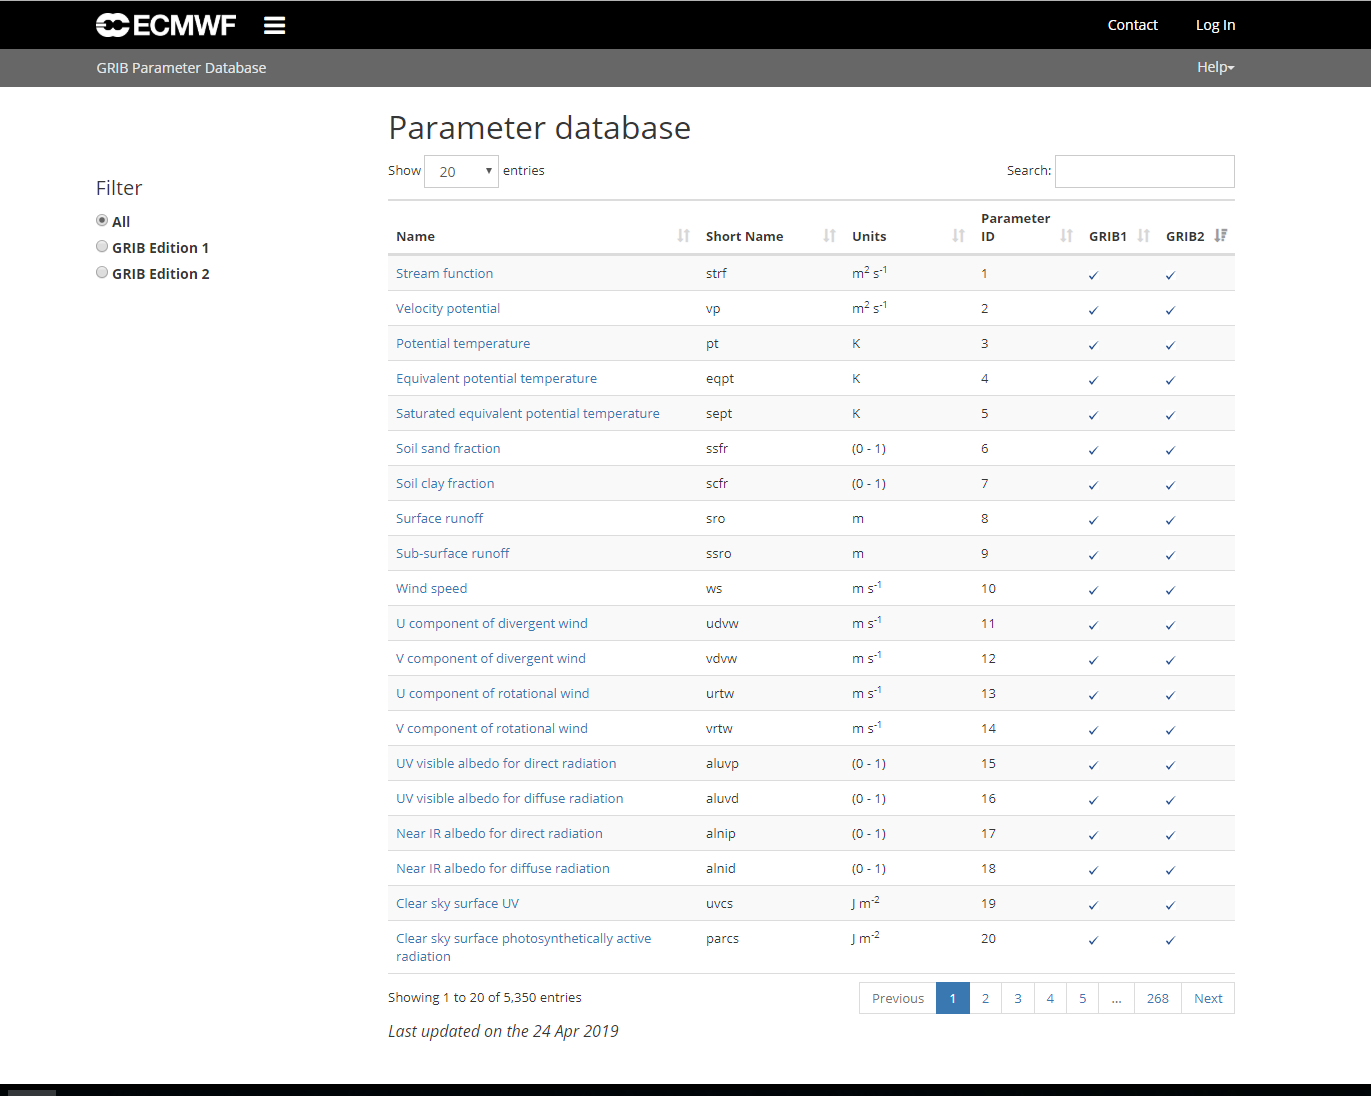The height and width of the screenshot is (1096, 1371).
Task: Open the Wind speed parameter link
Action: coord(431,588)
